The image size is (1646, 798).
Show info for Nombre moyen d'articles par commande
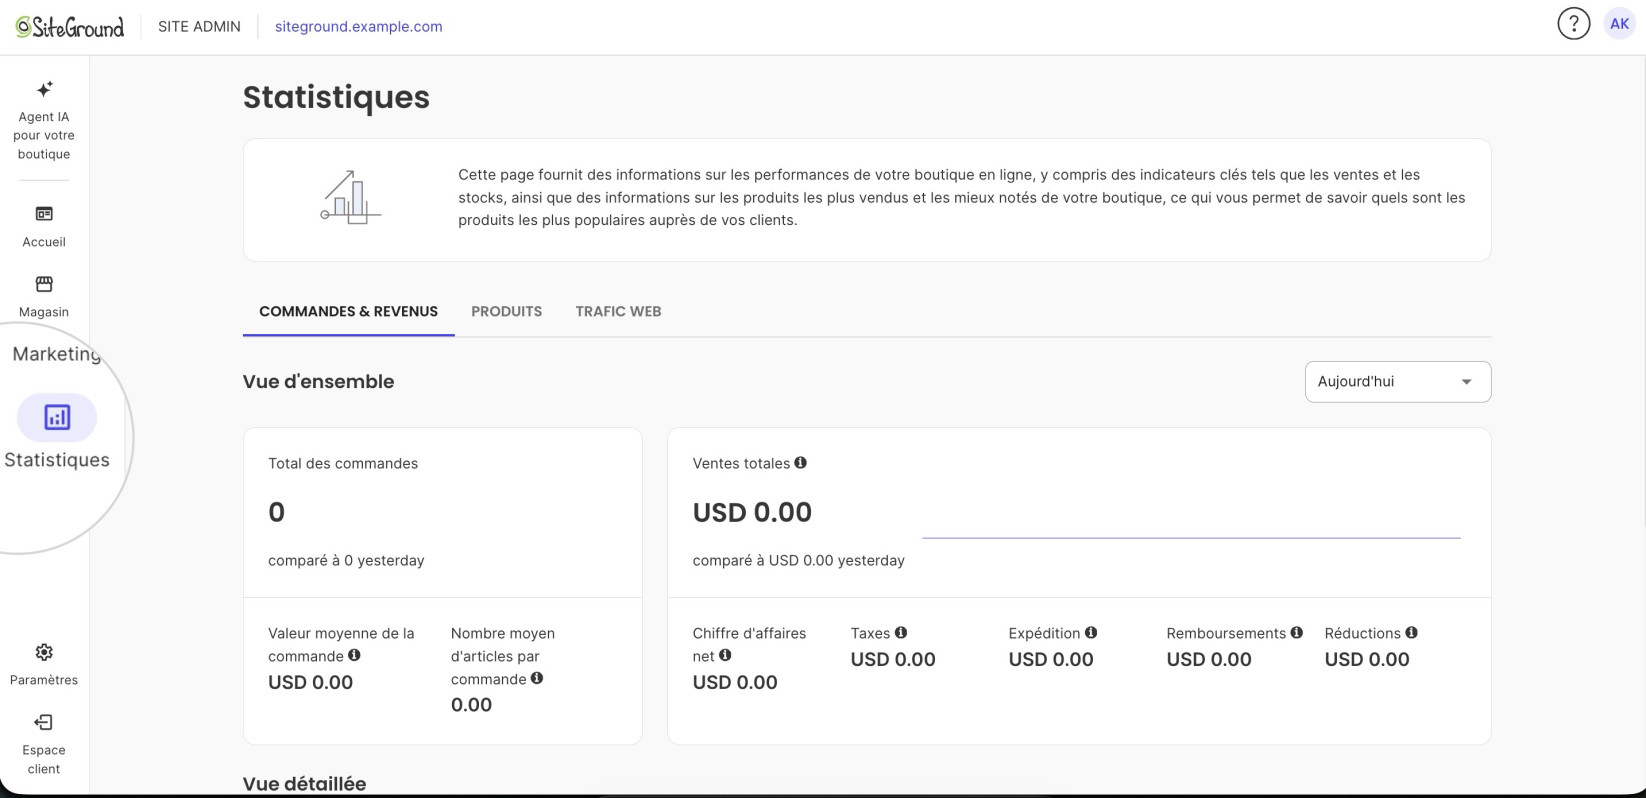pos(537,678)
